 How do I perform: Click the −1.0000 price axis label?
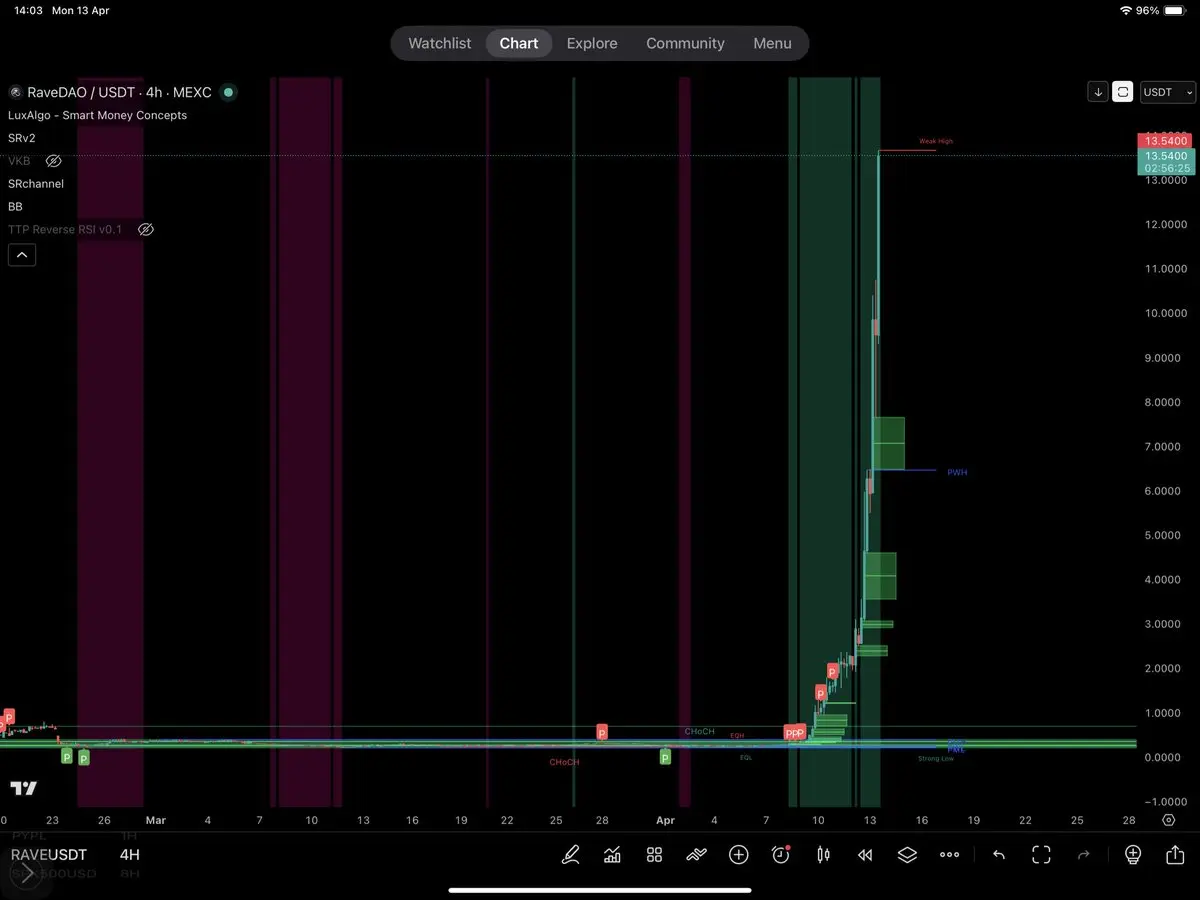pos(1165,802)
